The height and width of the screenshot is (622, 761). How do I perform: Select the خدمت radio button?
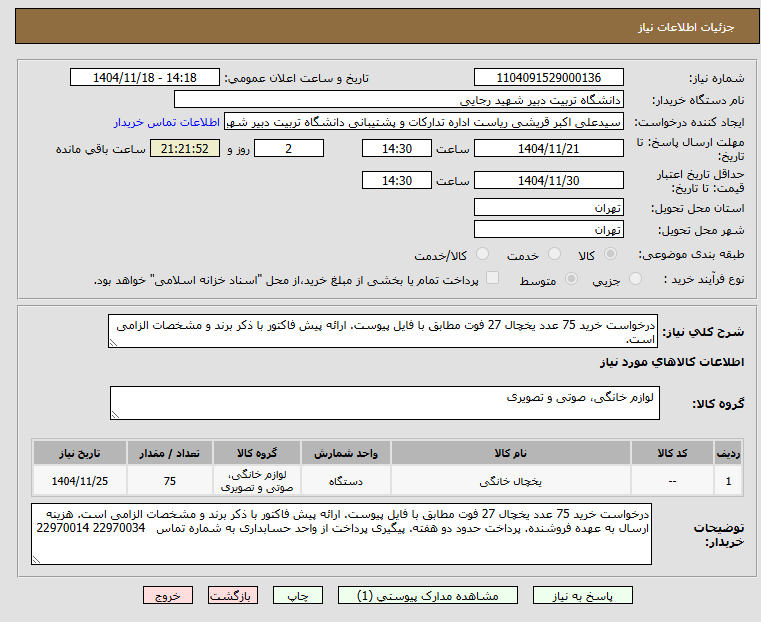pos(554,254)
